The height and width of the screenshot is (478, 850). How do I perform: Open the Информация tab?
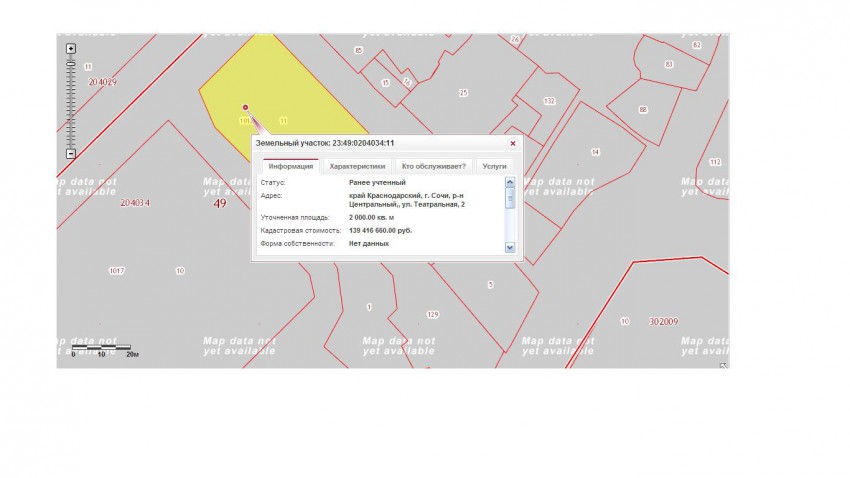[290, 166]
